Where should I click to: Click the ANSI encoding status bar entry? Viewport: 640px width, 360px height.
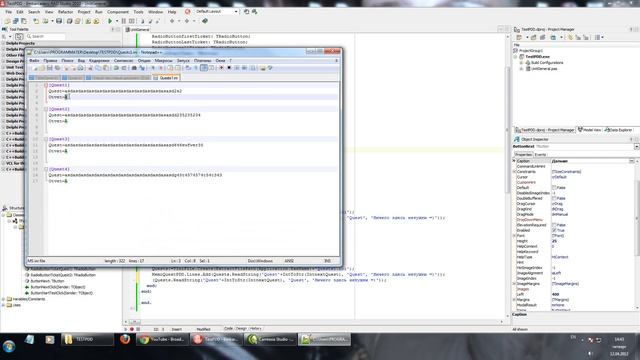(289, 261)
